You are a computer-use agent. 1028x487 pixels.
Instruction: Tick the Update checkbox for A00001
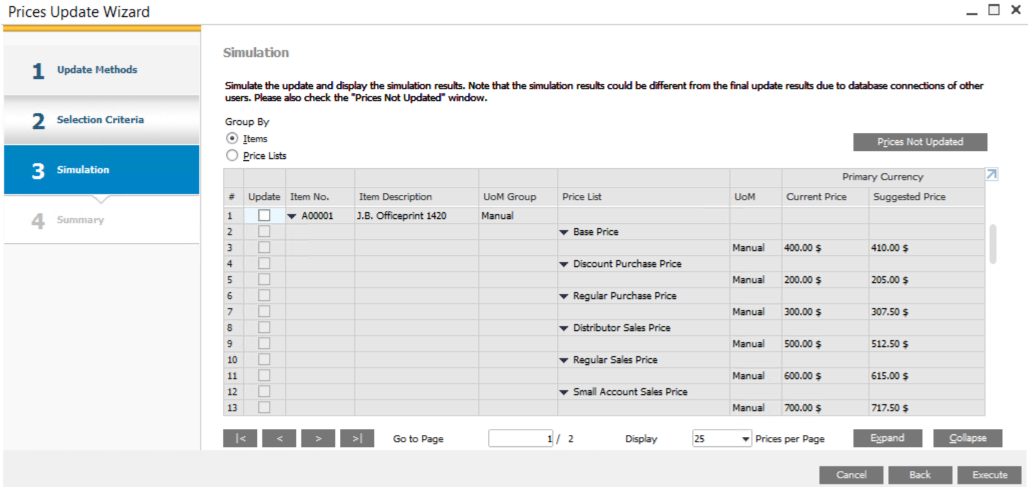pyautogui.click(x=264, y=216)
